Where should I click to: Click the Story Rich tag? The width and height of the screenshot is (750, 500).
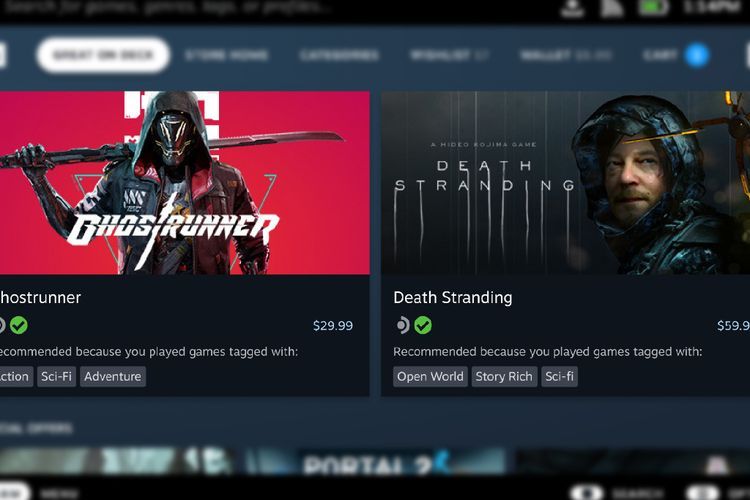(x=504, y=377)
